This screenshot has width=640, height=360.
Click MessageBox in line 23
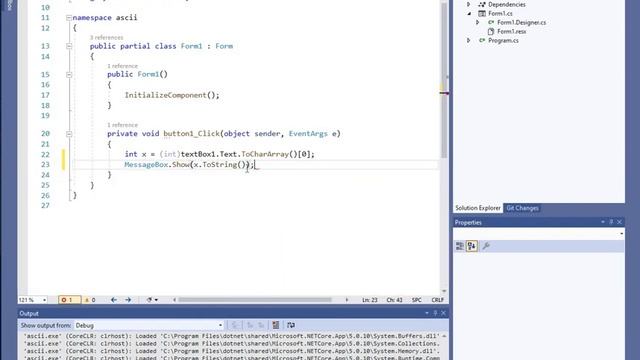click(x=146, y=164)
